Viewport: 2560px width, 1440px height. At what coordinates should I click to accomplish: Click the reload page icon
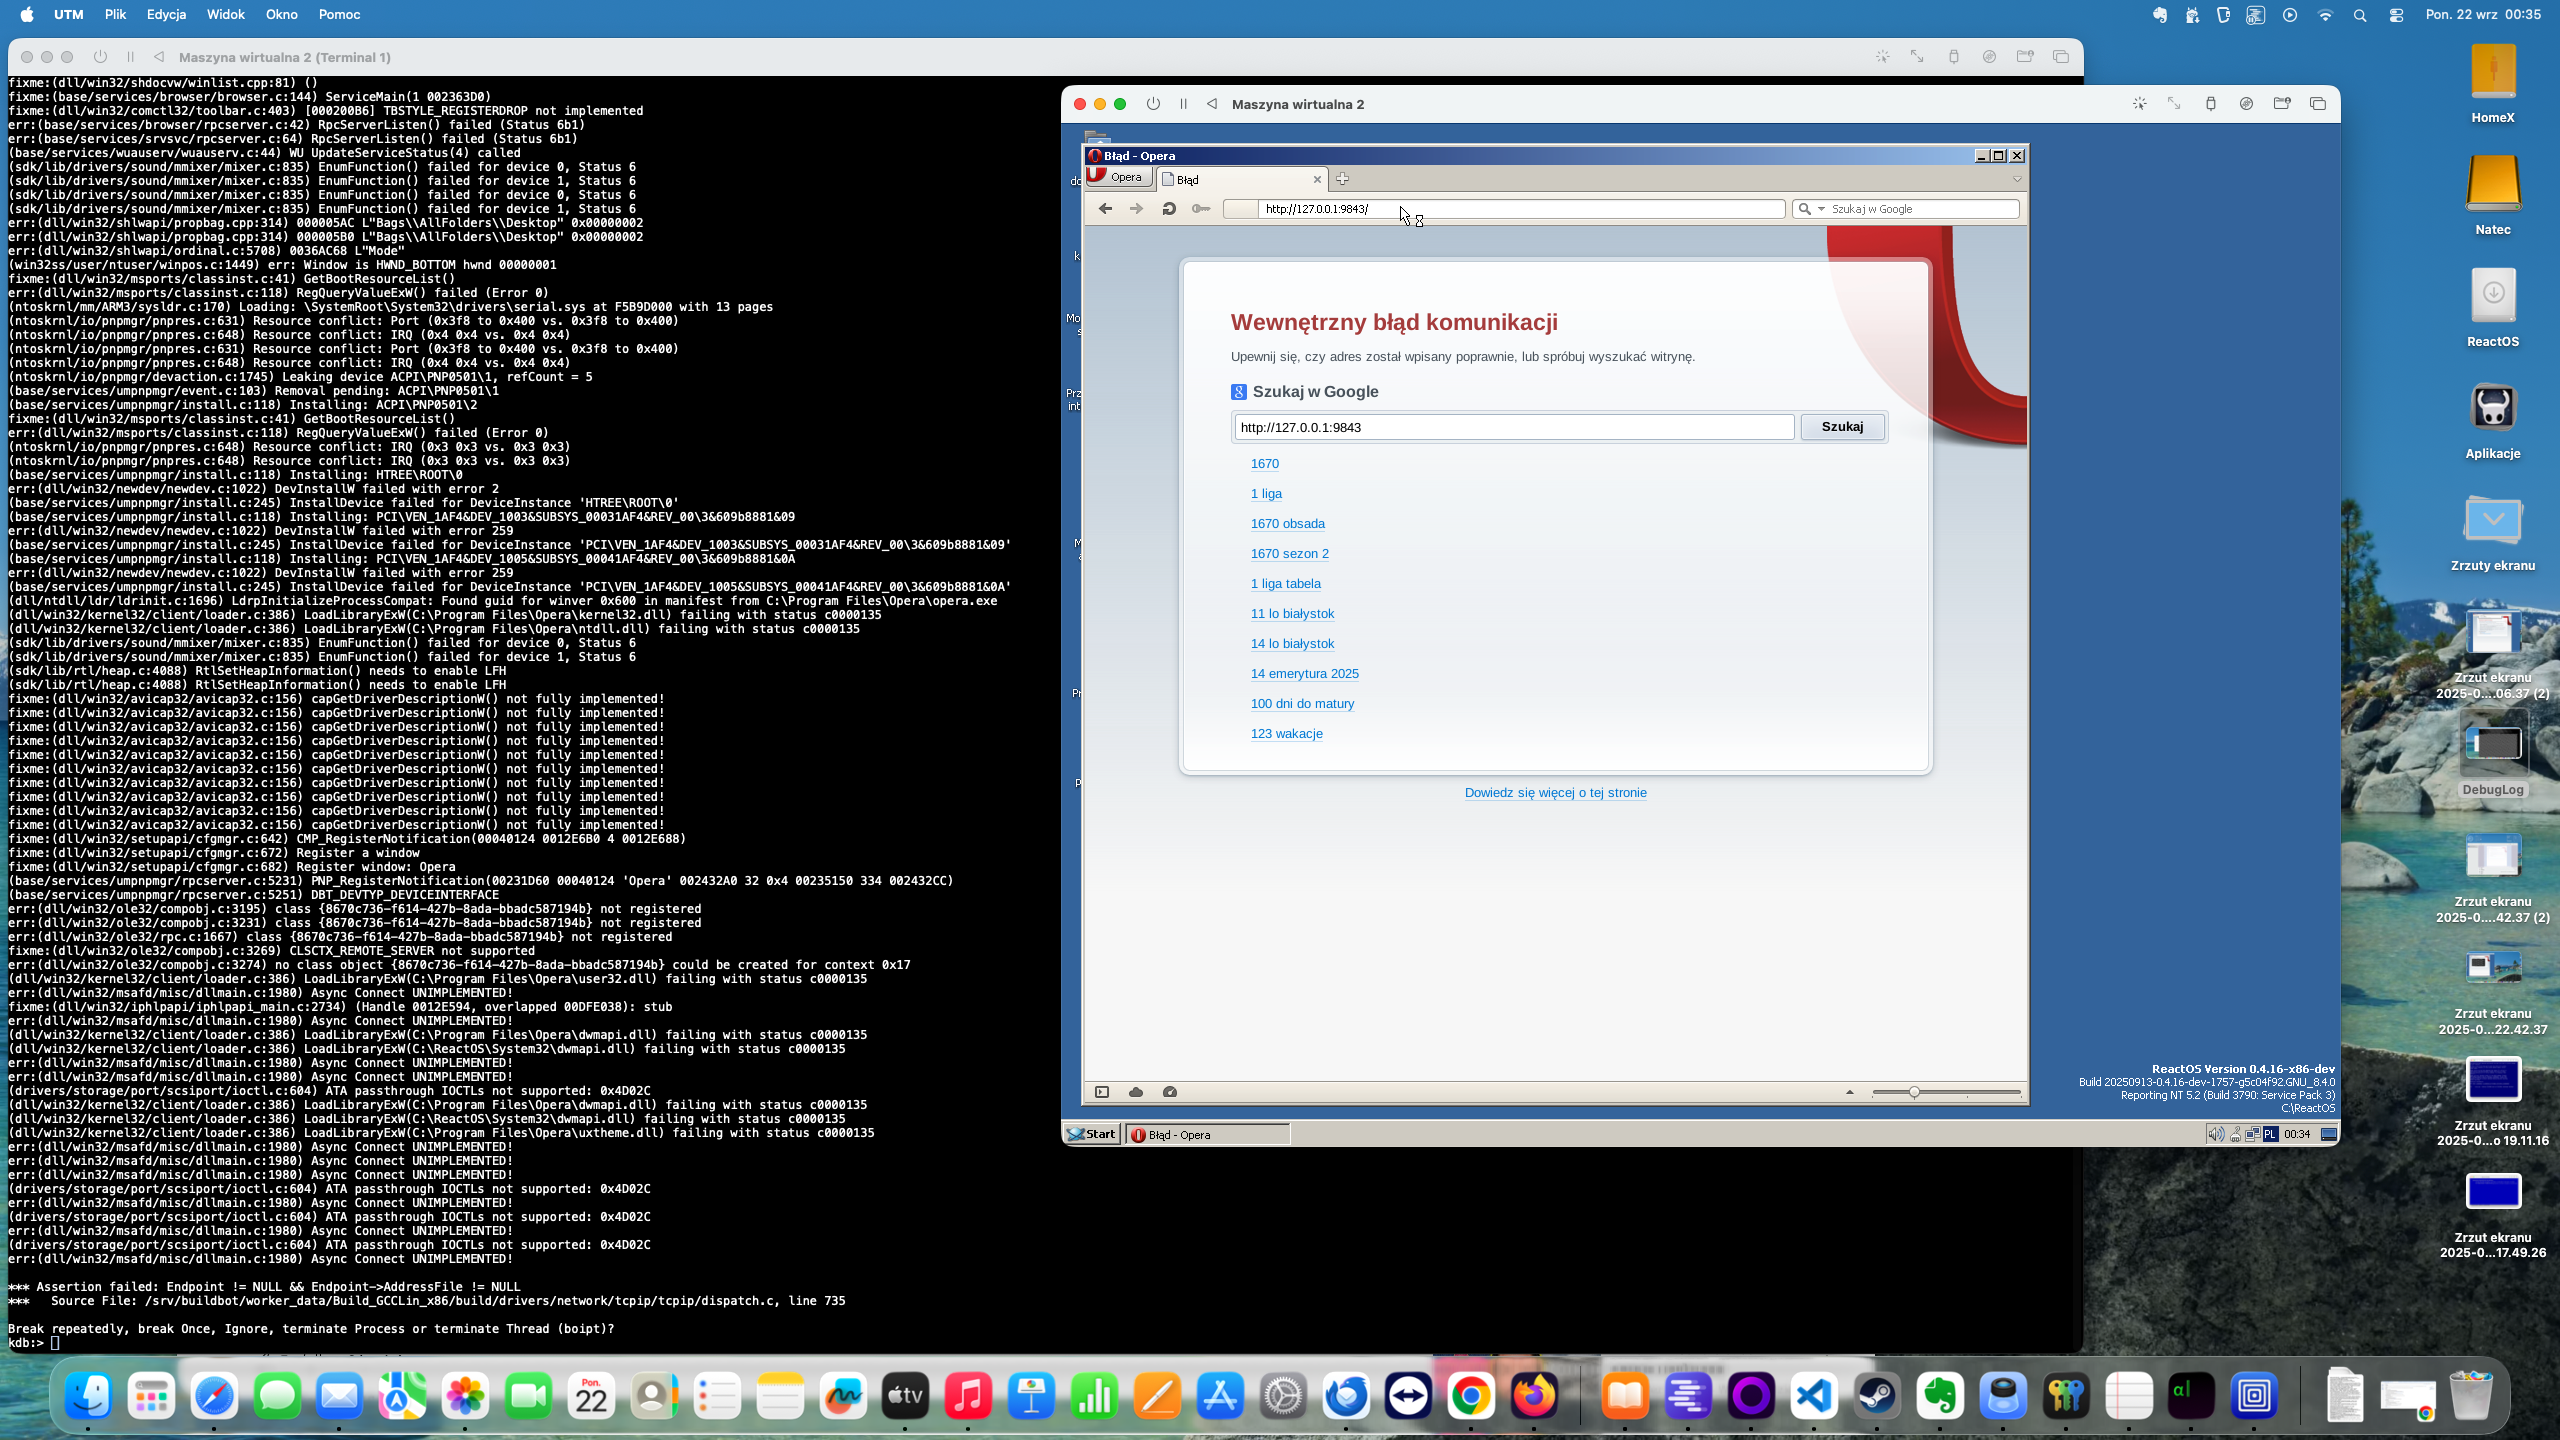[x=1168, y=209]
